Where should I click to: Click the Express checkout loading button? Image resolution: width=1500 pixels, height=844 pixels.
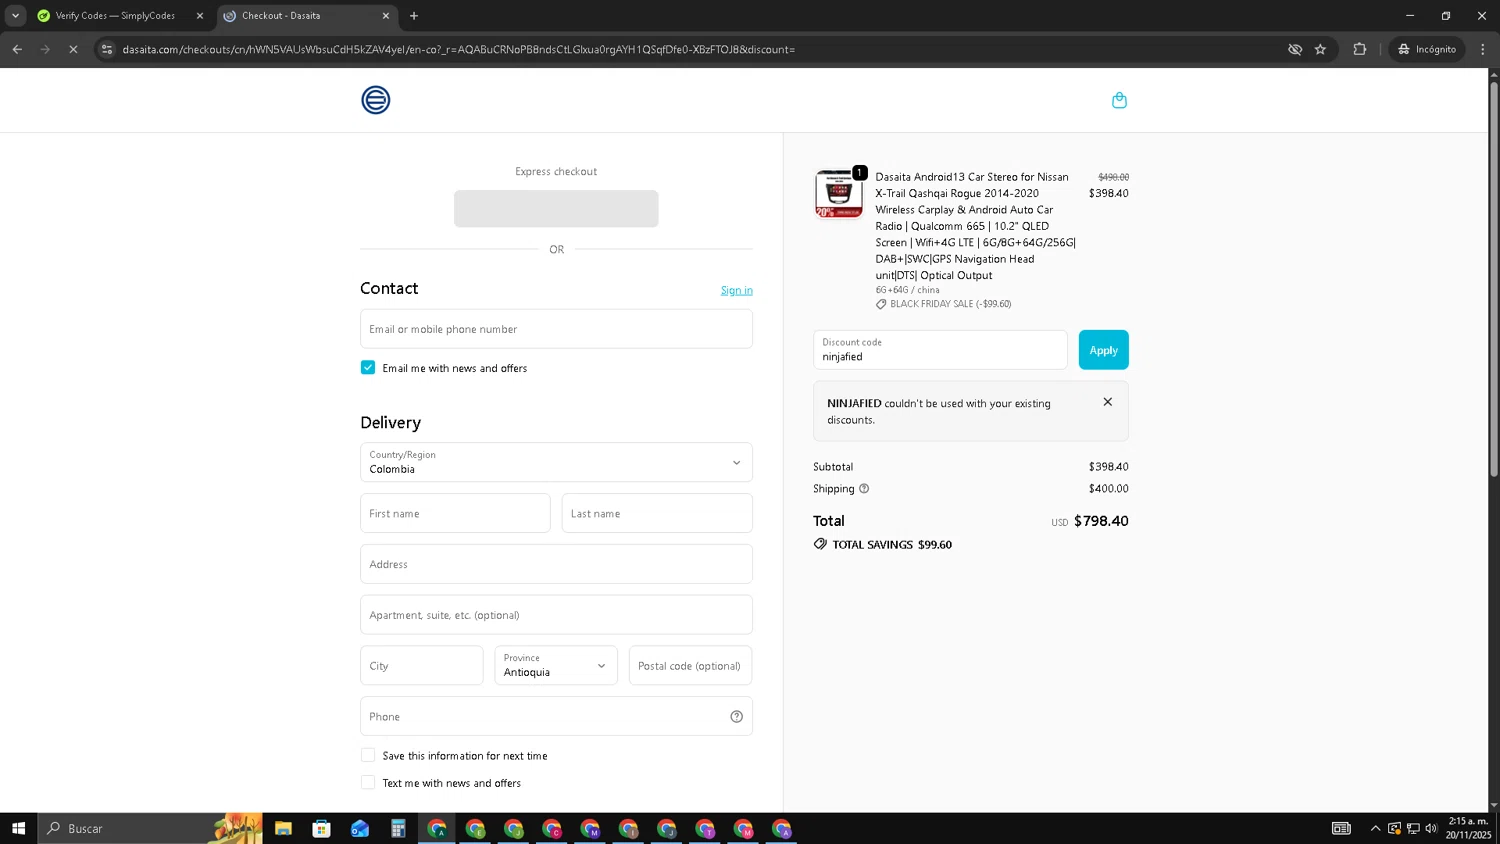[556, 209]
